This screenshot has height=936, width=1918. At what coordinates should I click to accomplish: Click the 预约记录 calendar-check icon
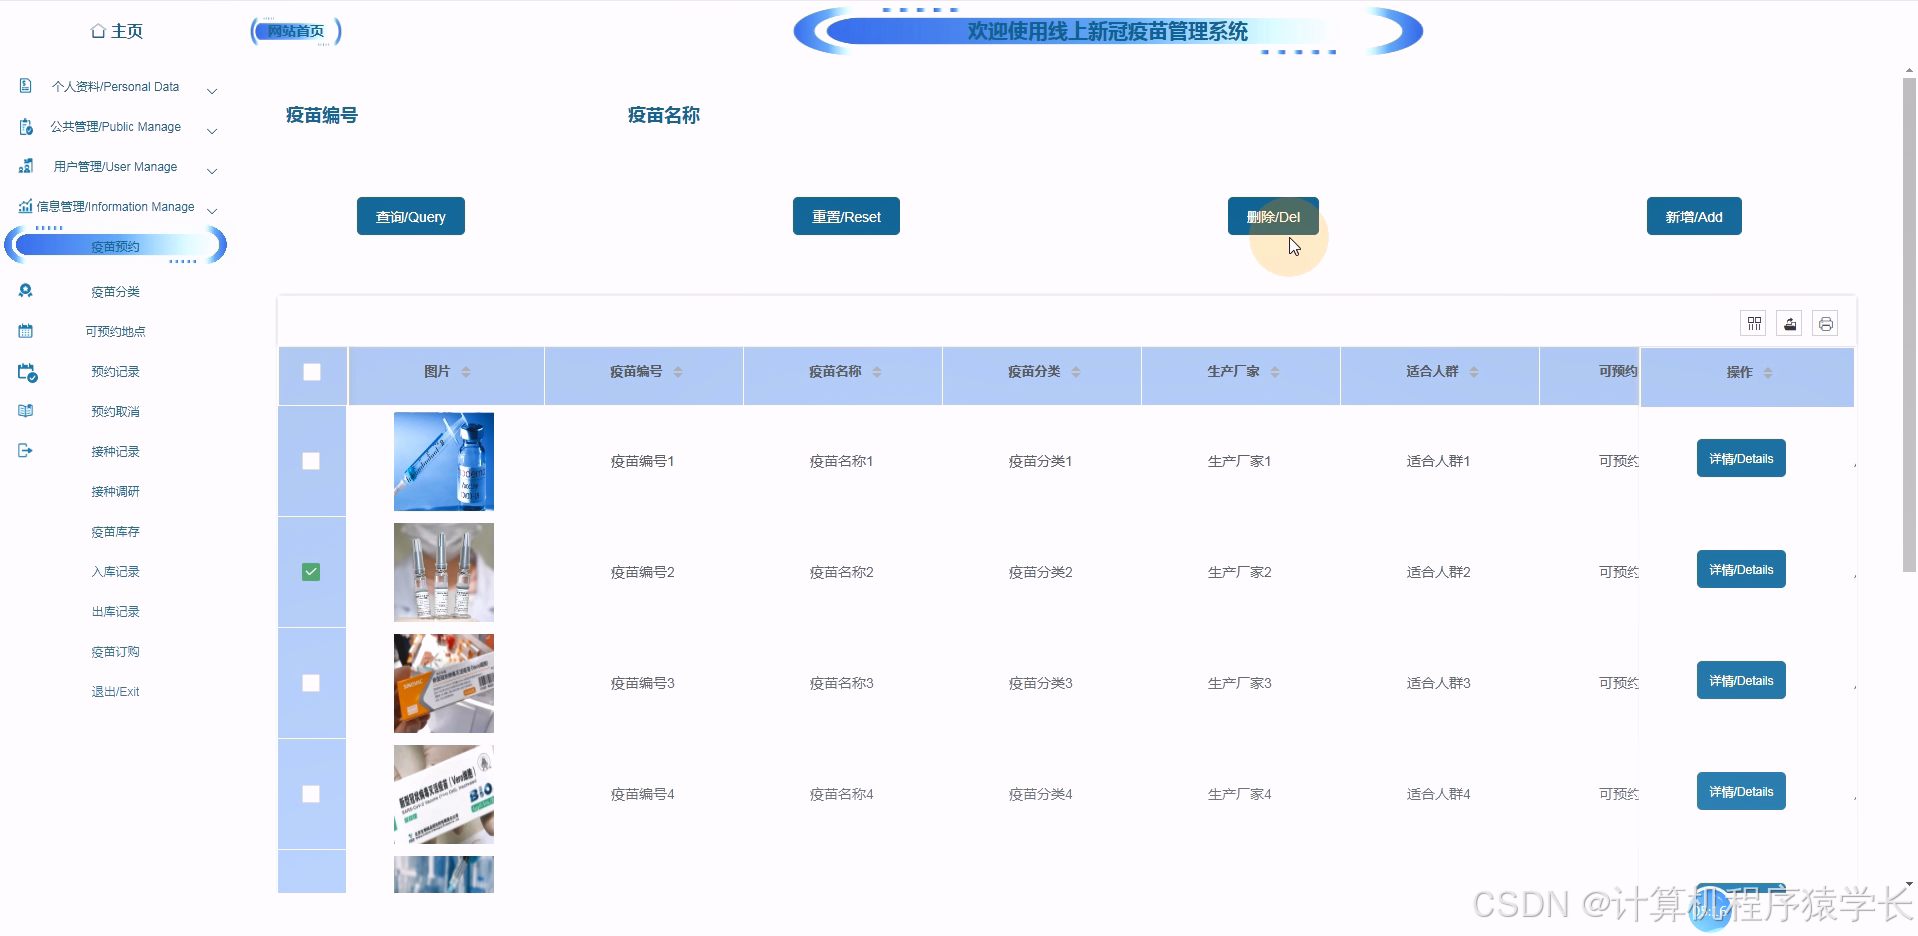[x=26, y=371]
